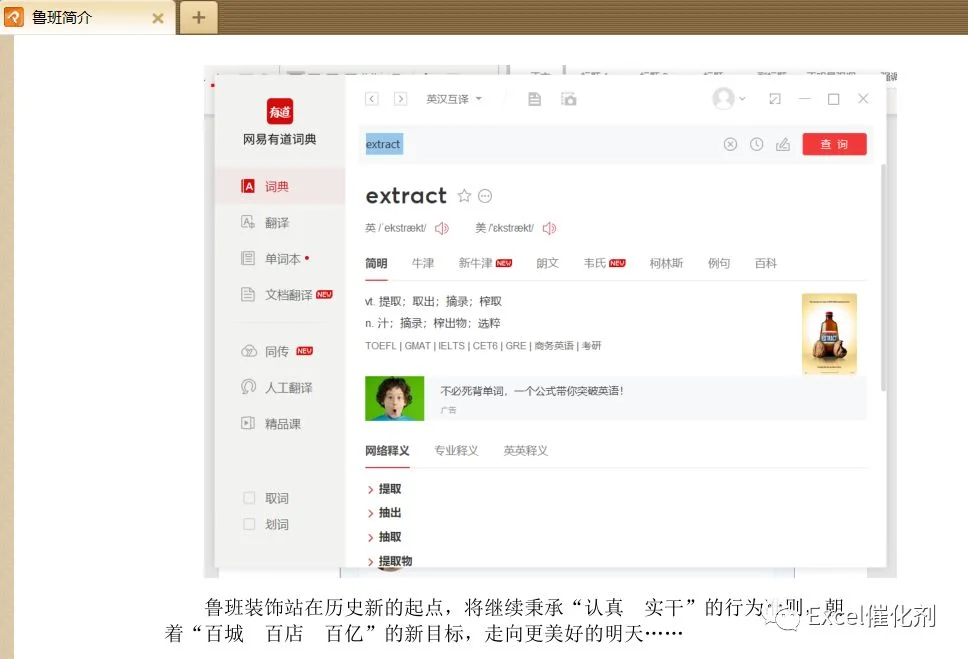968x659 pixels.
Task: Select 词典 in the sidebar
Action: 280,187
